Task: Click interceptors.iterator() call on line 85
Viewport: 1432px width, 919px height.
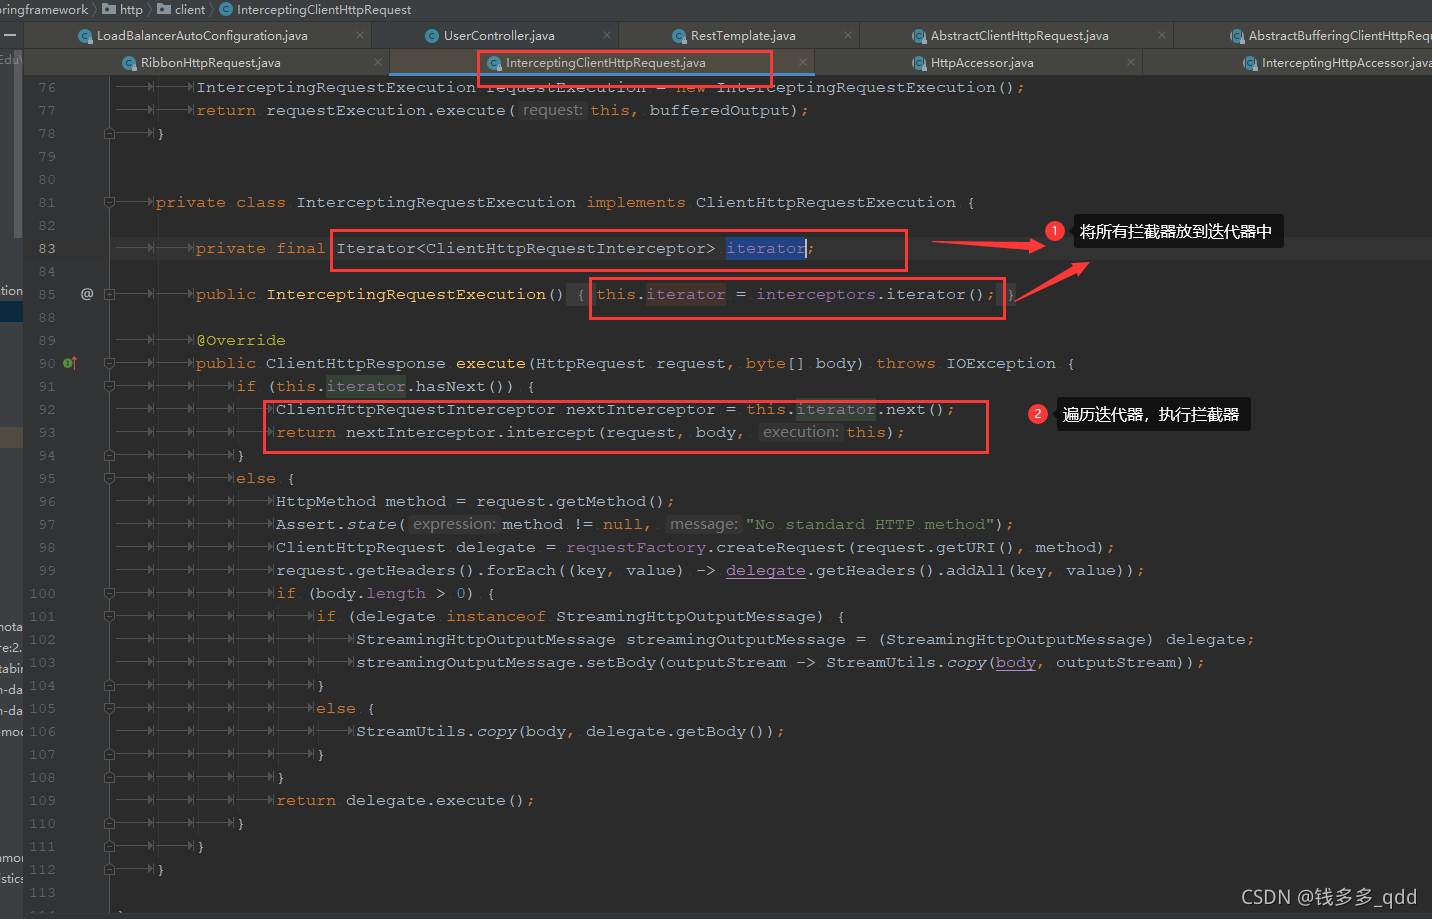Action: pos(870,294)
